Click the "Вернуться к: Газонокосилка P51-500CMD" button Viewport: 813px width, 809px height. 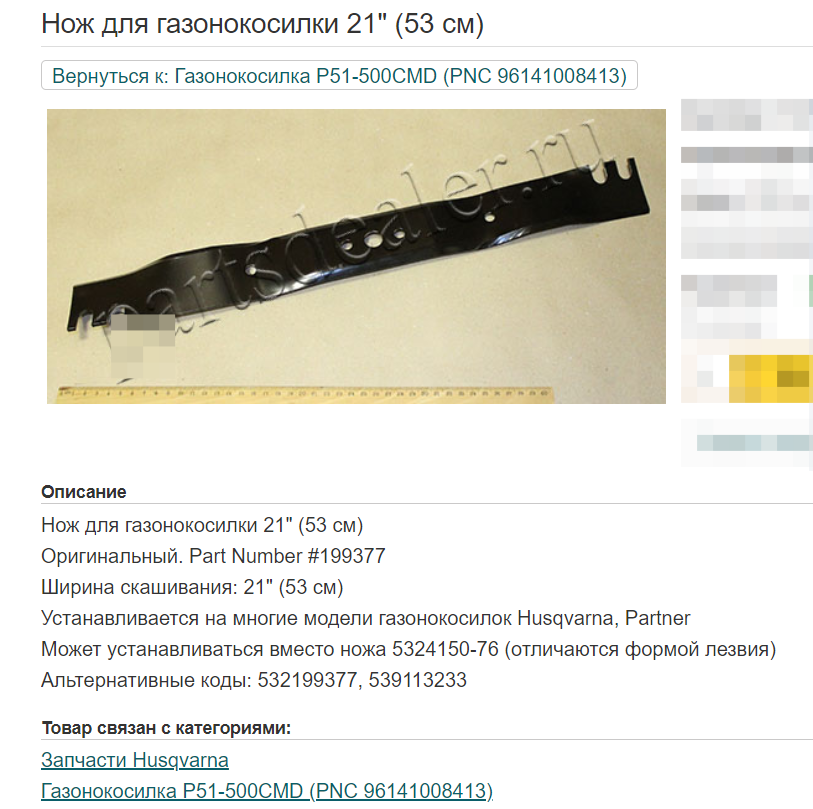tap(339, 76)
